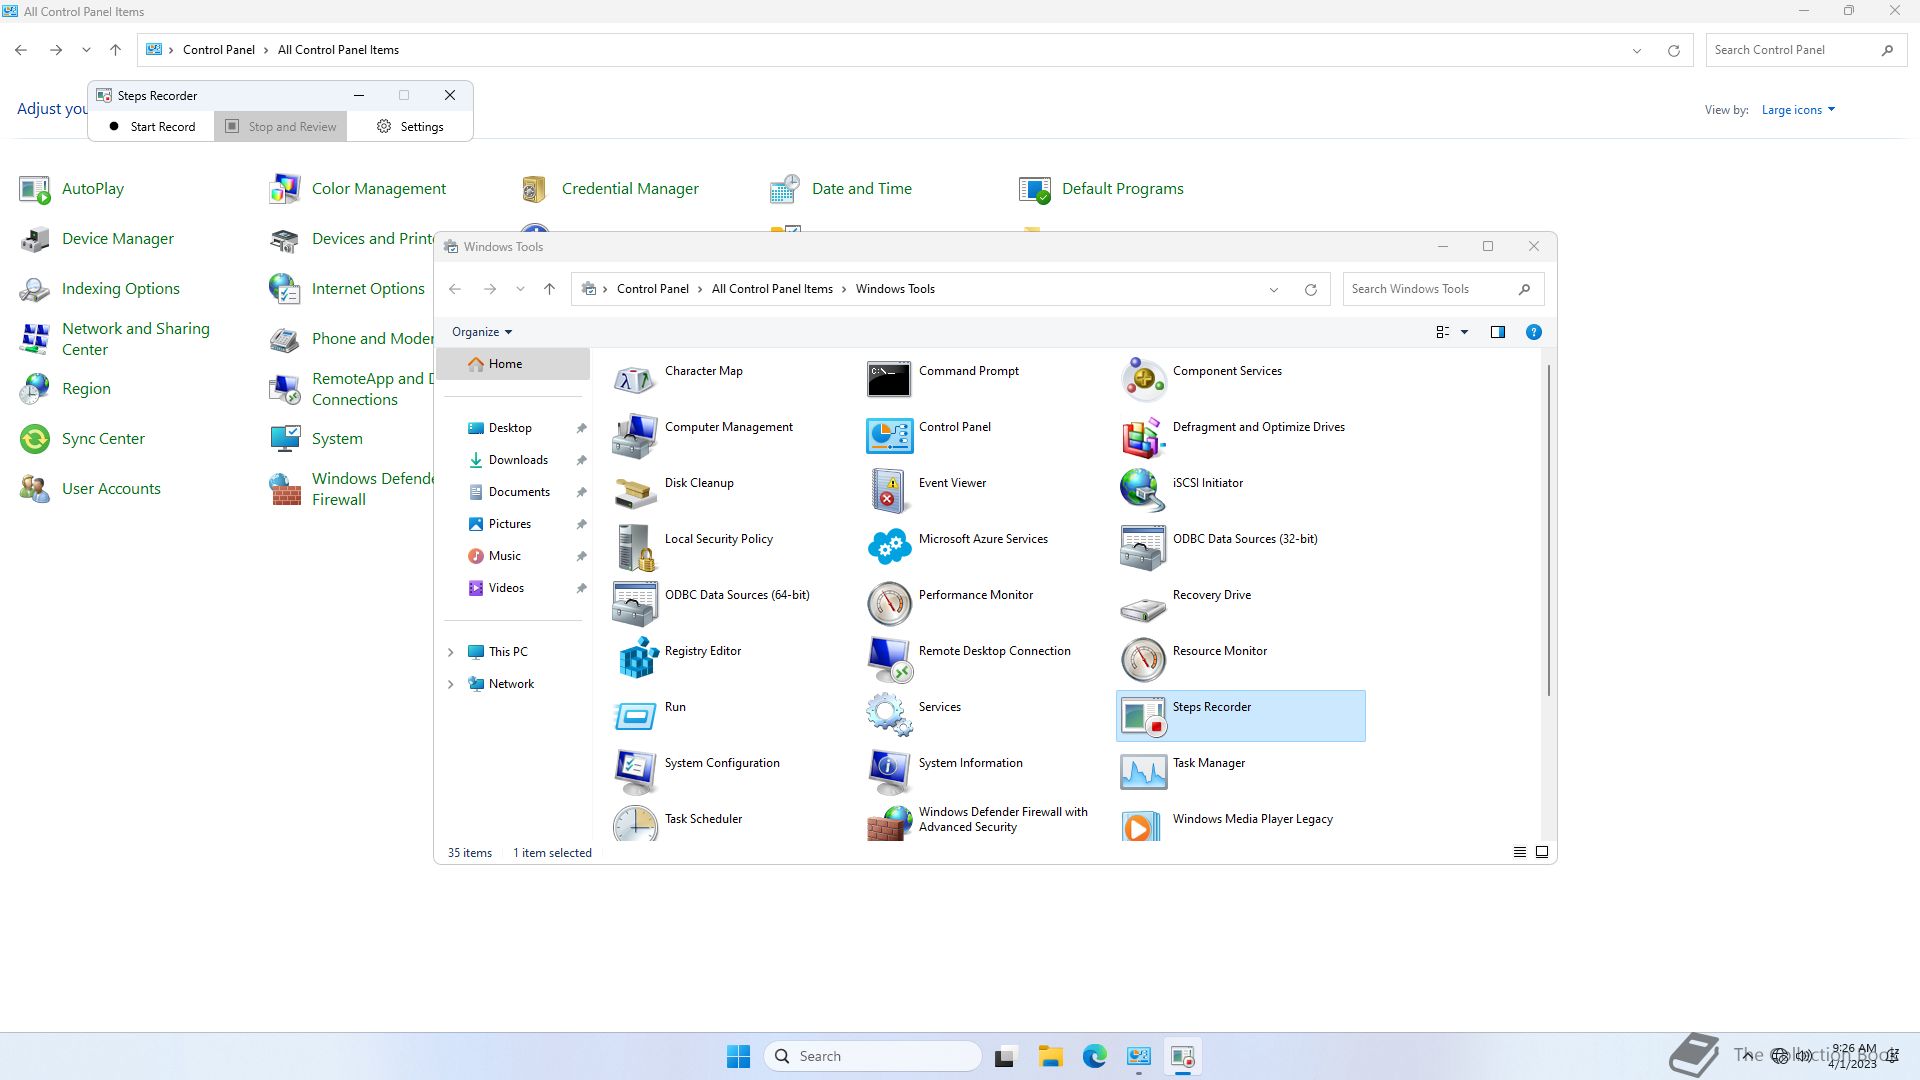The height and width of the screenshot is (1080, 1920).
Task: Open Character Map icon in Windows Tools
Action: 635,379
